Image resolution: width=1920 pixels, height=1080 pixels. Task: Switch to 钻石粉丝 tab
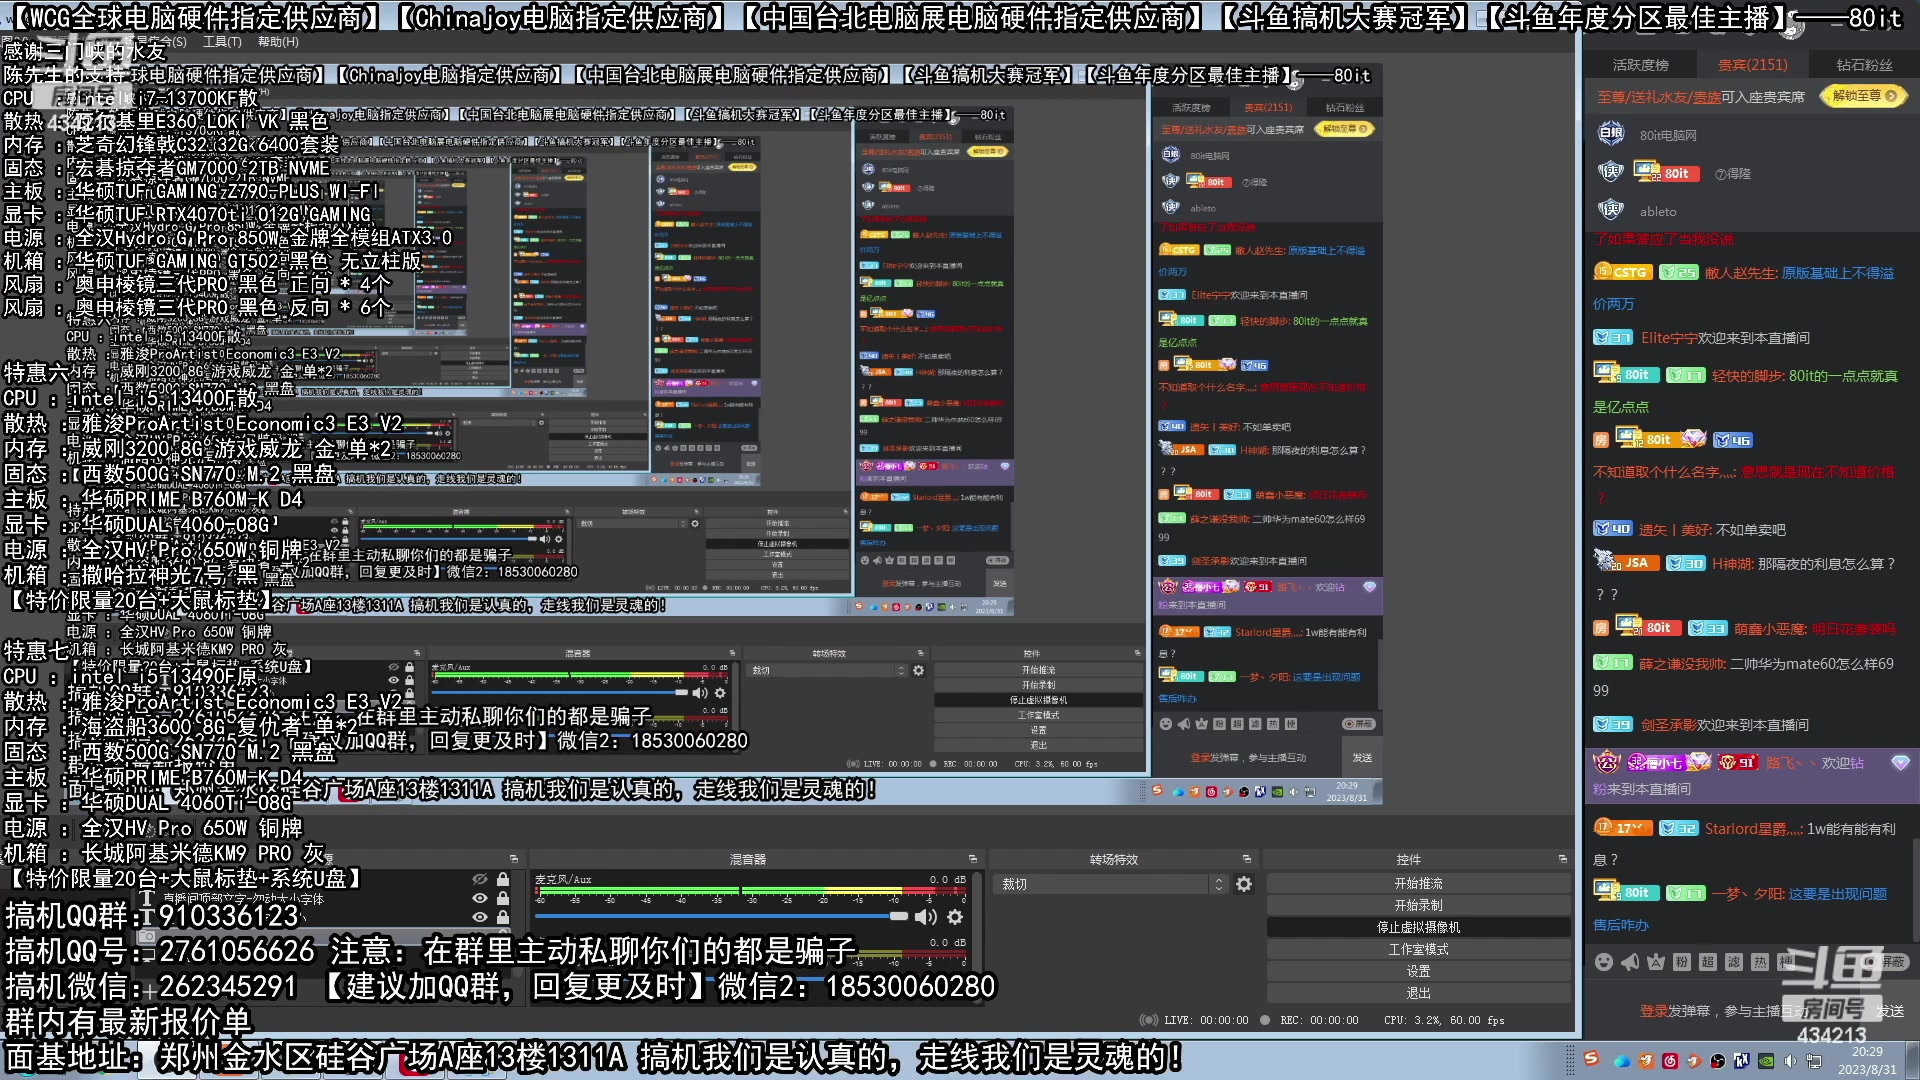coord(1865,65)
